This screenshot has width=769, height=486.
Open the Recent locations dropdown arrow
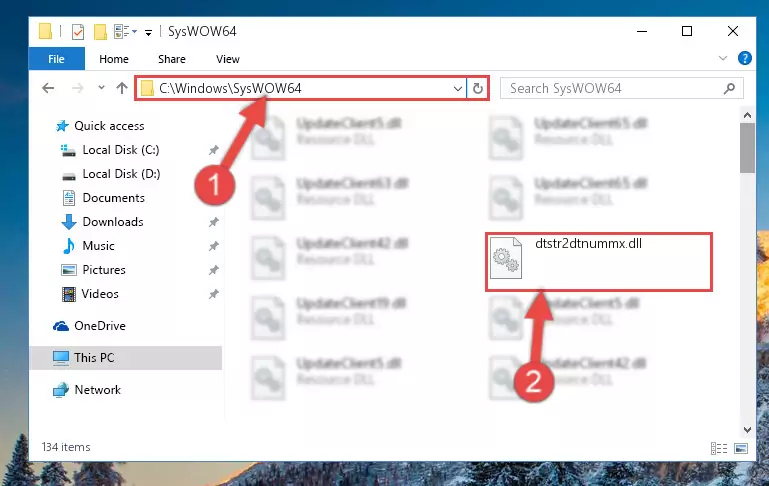102,88
